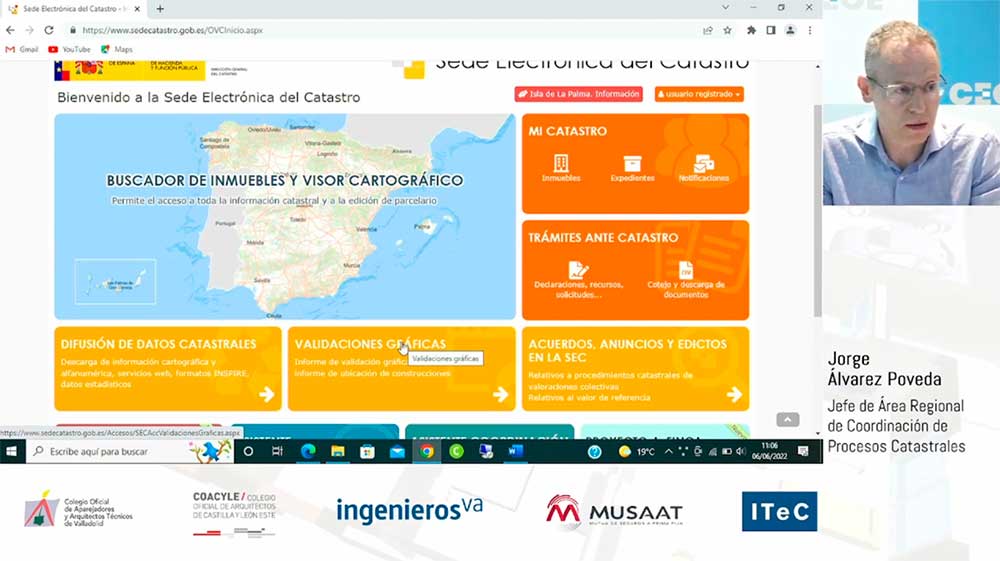
Task: Open Expedientes icon in Mi Catastro
Action: [632, 167]
